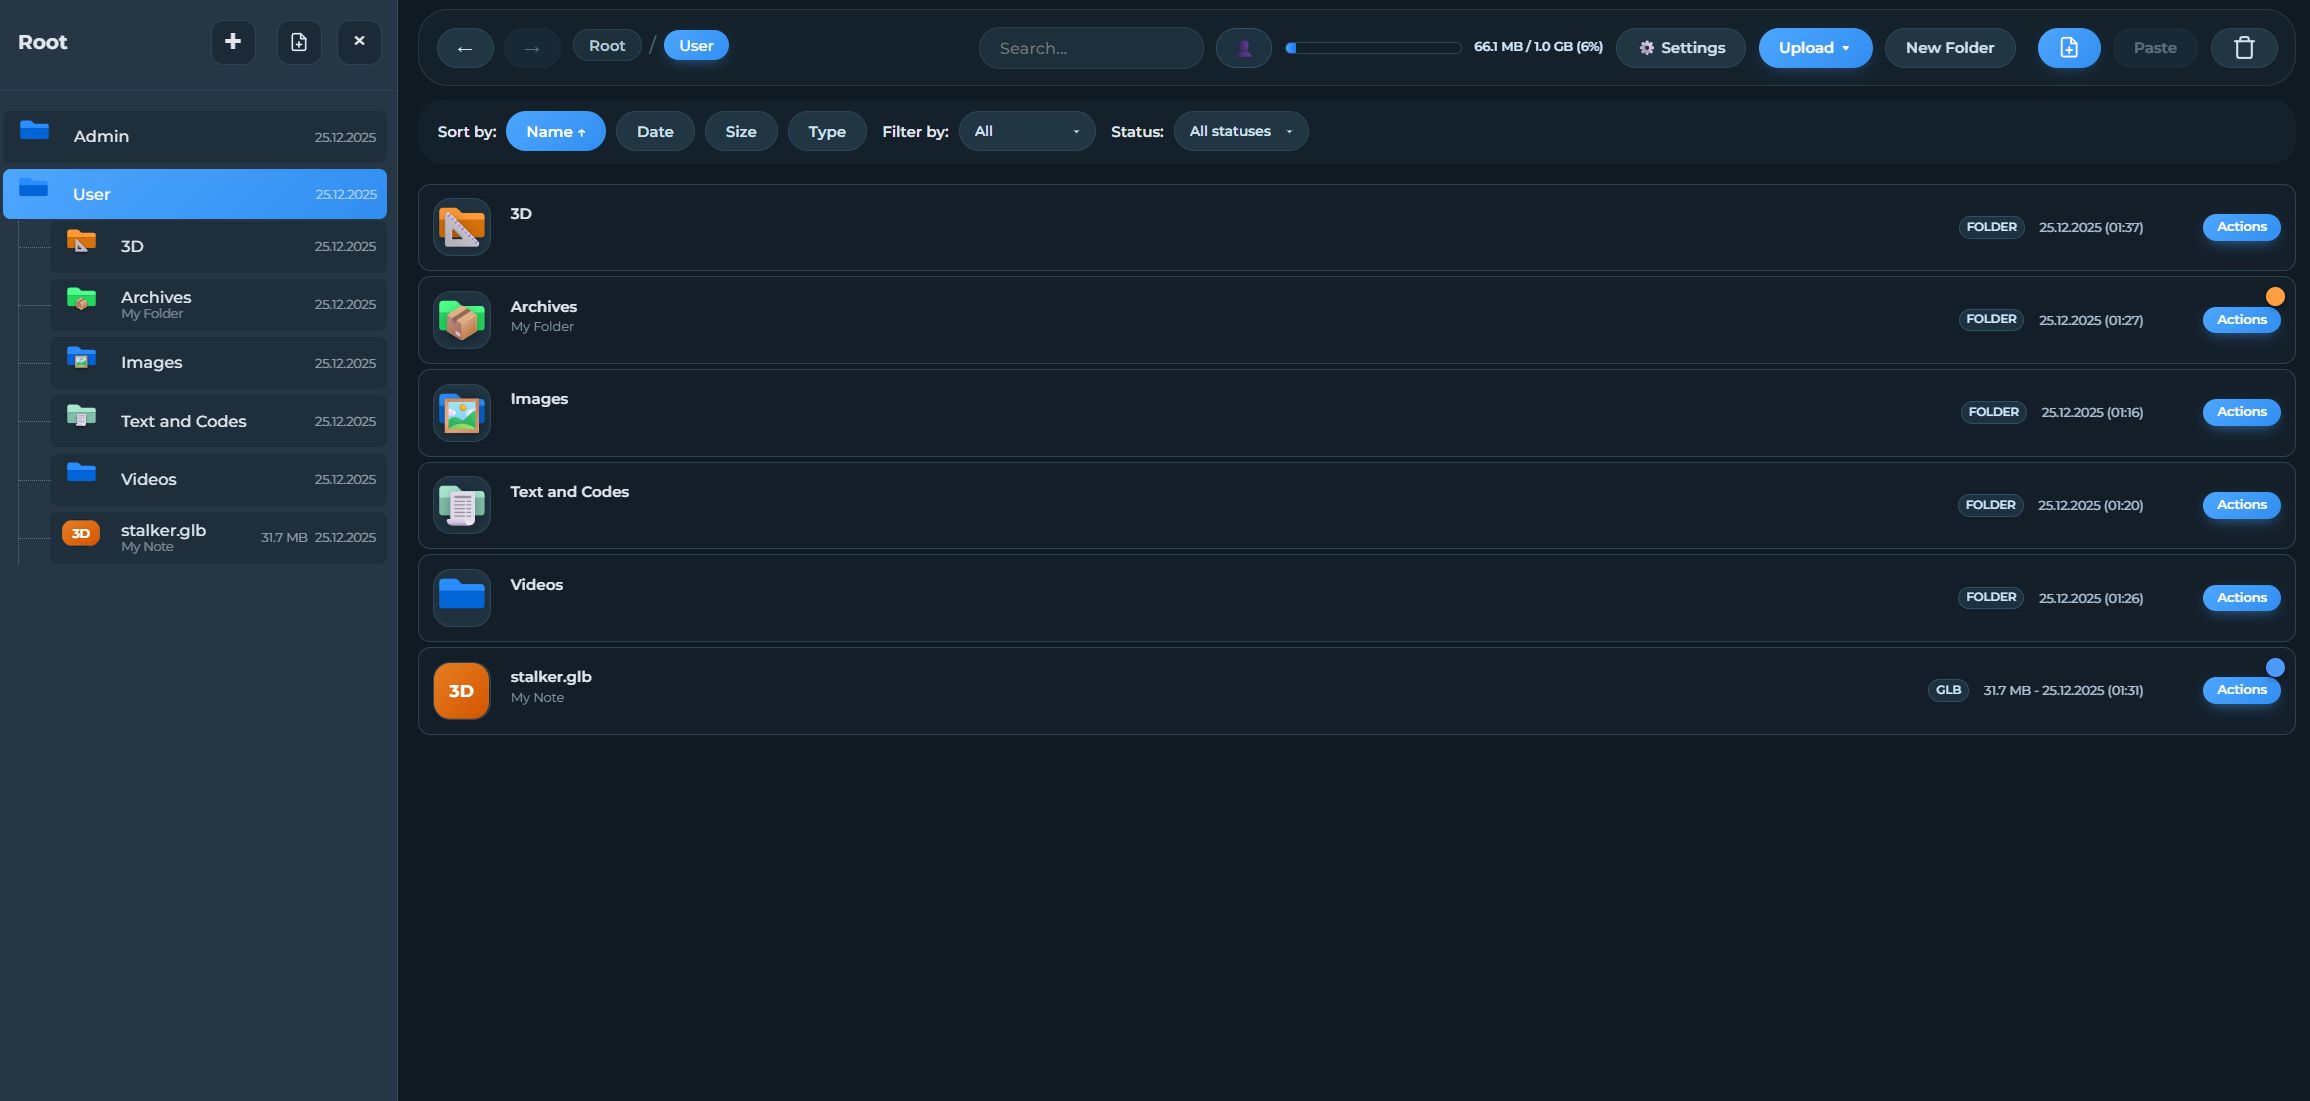
Task: Navigate to Root breadcrumb
Action: coord(606,46)
